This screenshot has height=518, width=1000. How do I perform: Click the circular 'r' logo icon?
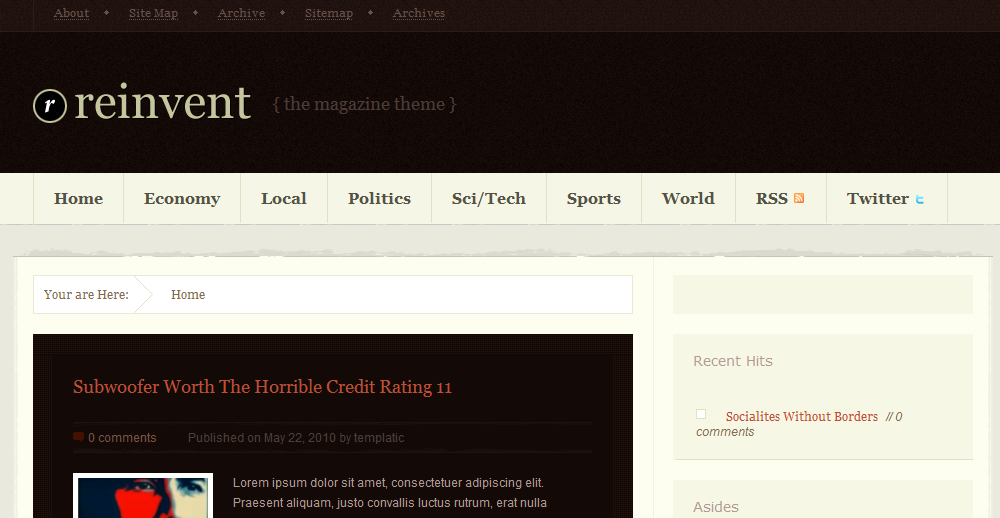tap(50, 106)
